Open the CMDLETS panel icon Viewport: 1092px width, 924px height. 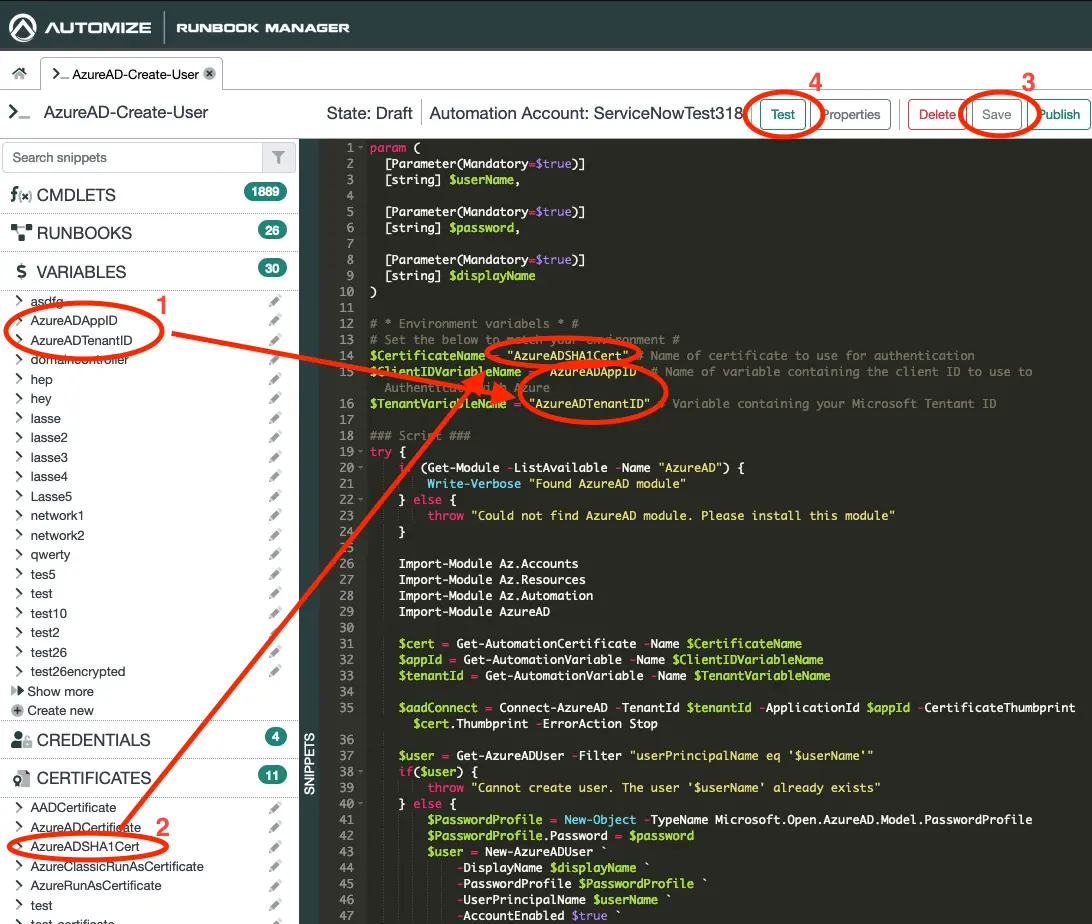tap(21, 194)
